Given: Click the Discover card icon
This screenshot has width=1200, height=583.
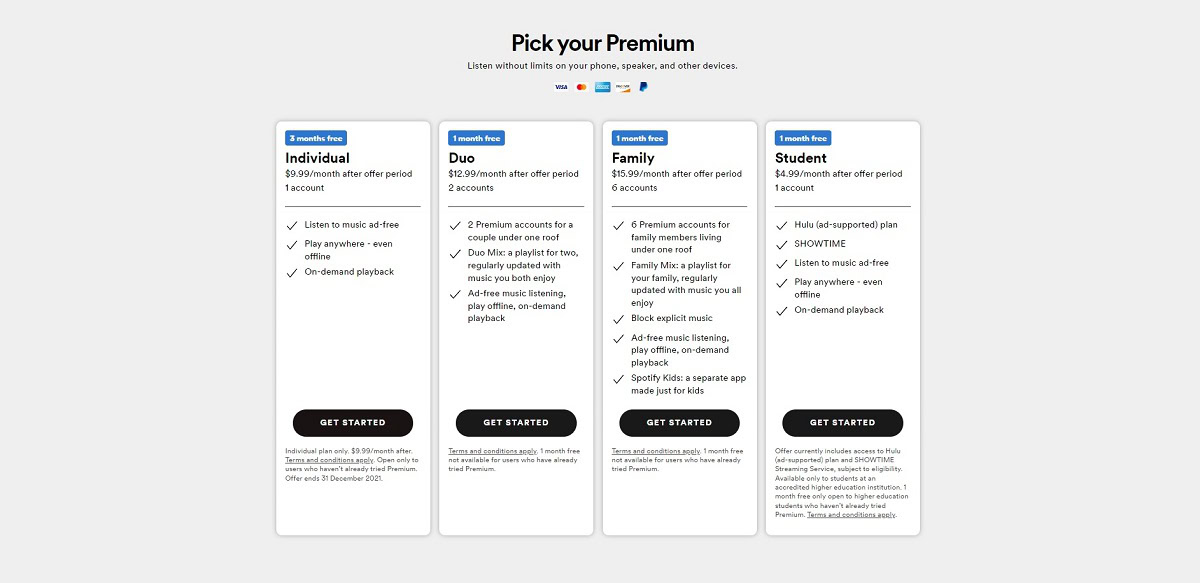Looking at the screenshot, I should tap(623, 87).
